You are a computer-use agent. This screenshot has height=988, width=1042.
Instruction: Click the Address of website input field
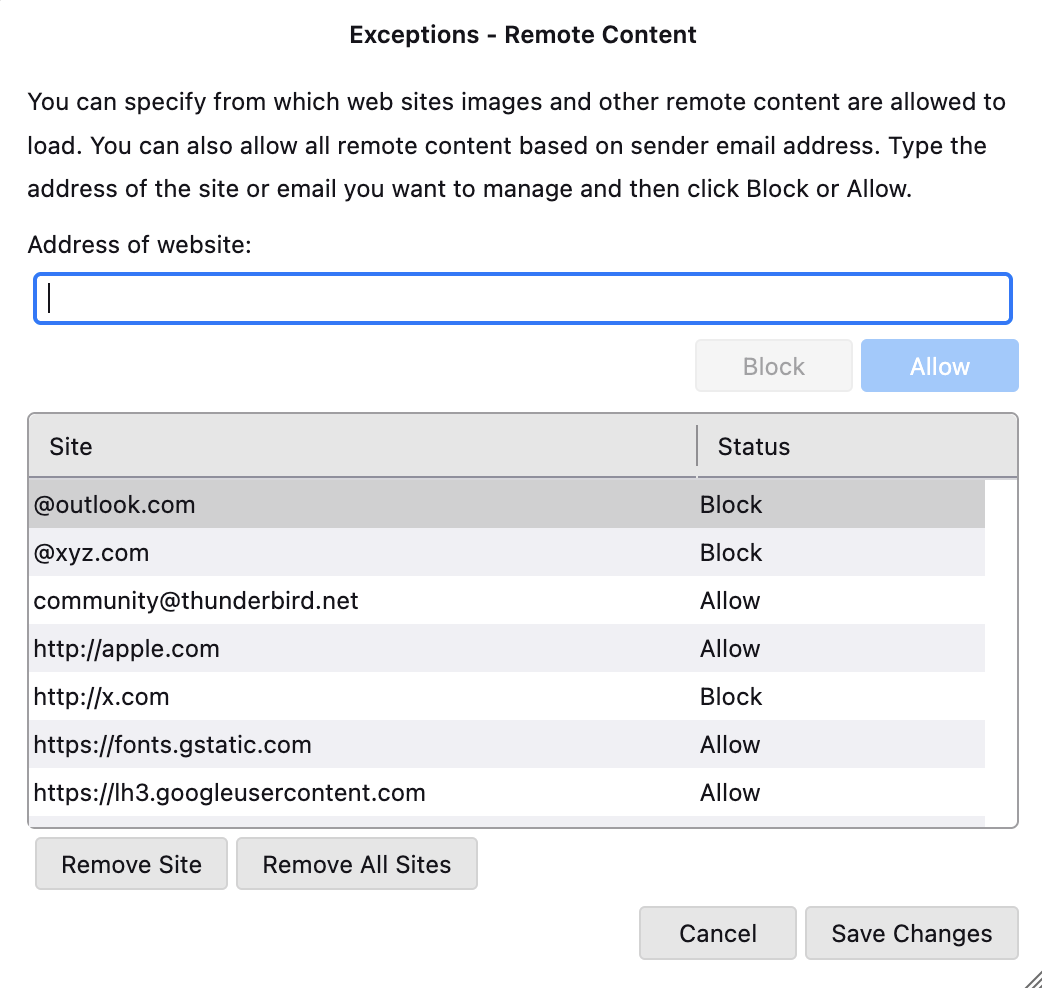pyautogui.click(x=522, y=299)
